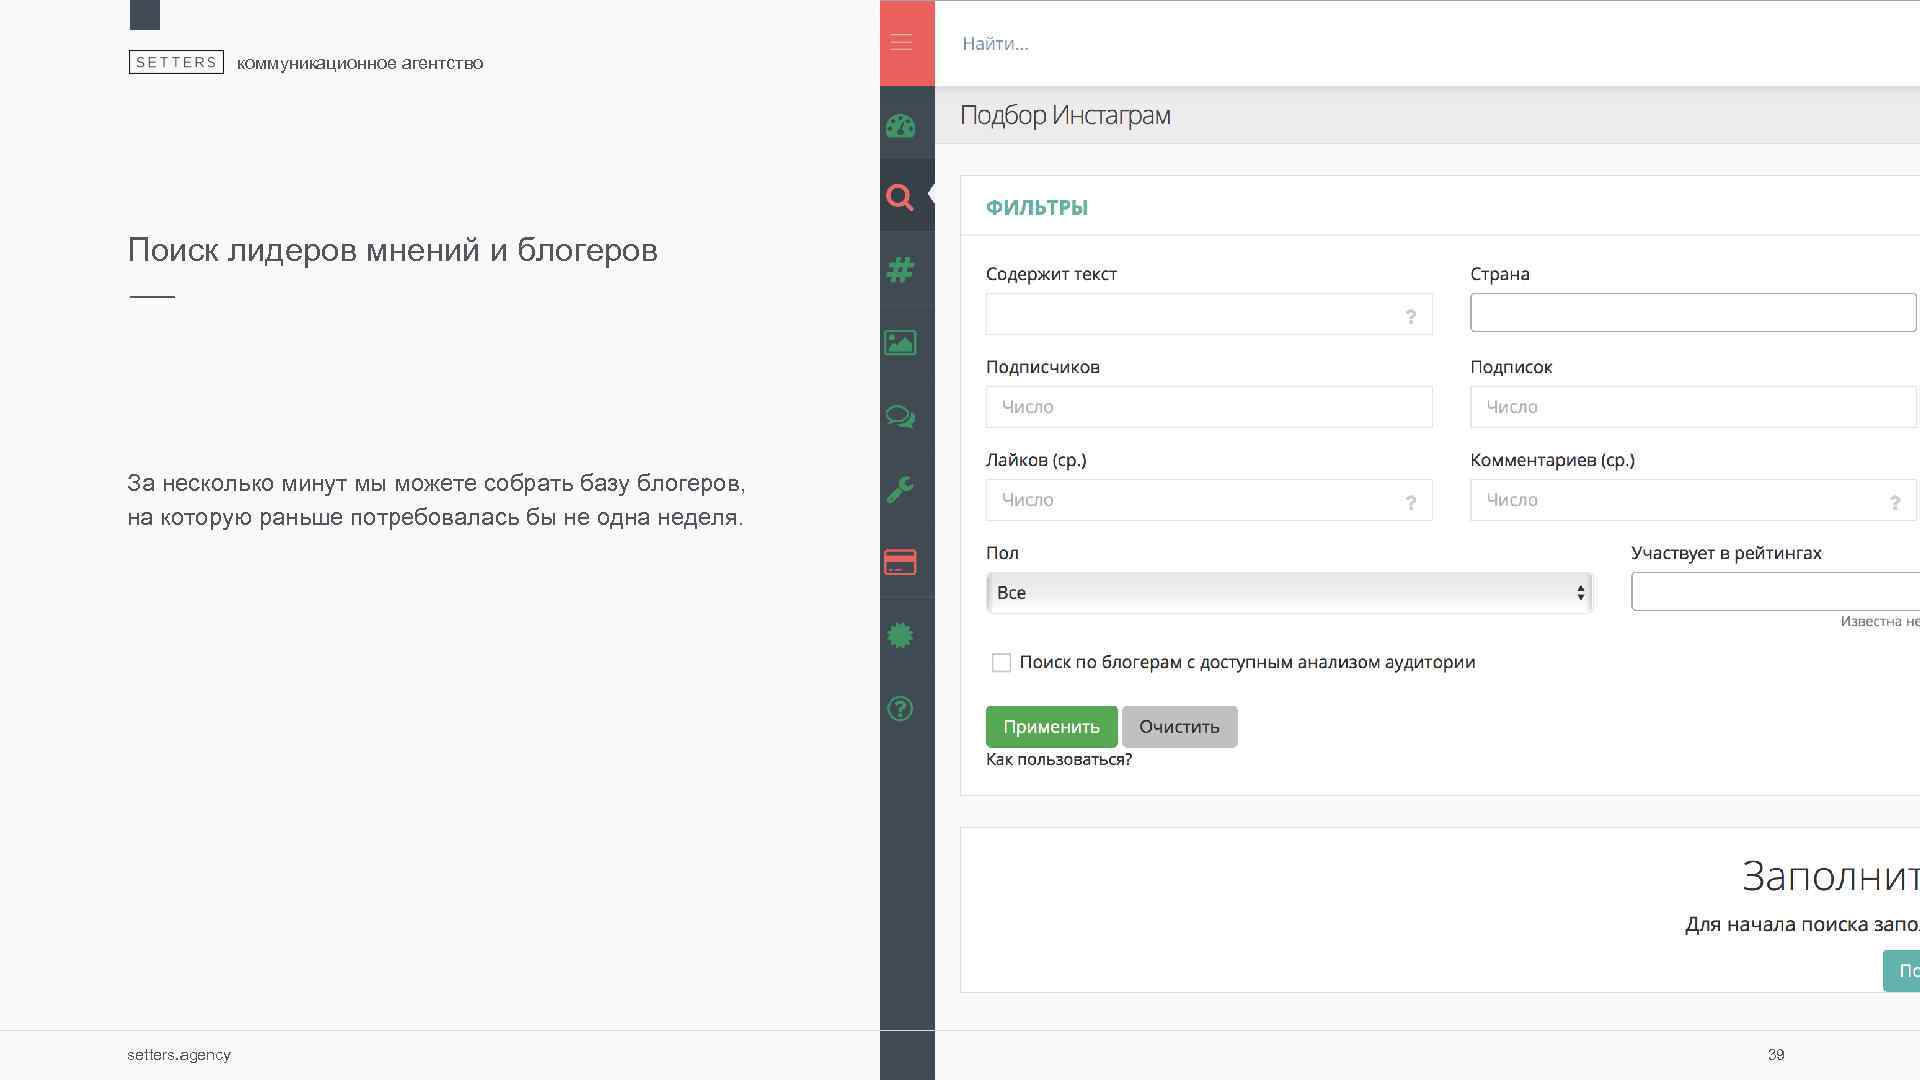This screenshot has height=1080, width=1920.
Task: Open the Участвует в рейтингах selector
Action: (x=1774, y=592)
